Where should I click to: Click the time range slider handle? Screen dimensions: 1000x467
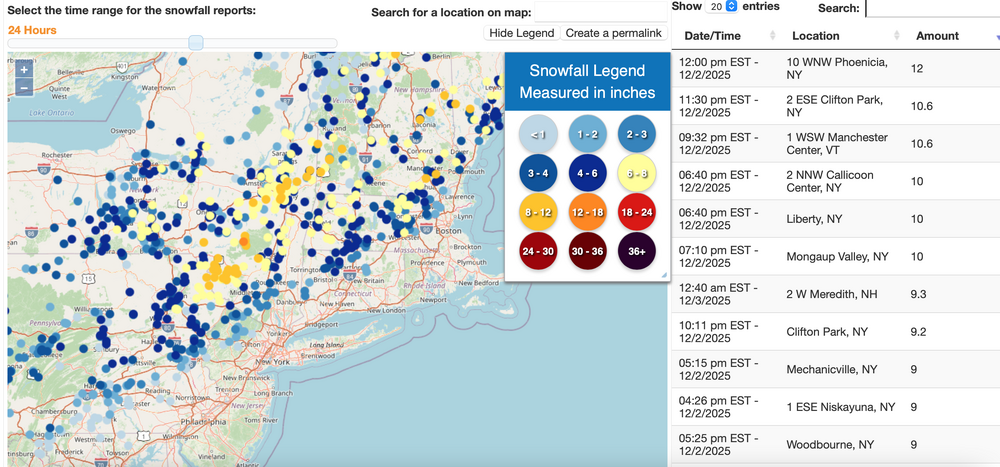click(x=196, y=43)
